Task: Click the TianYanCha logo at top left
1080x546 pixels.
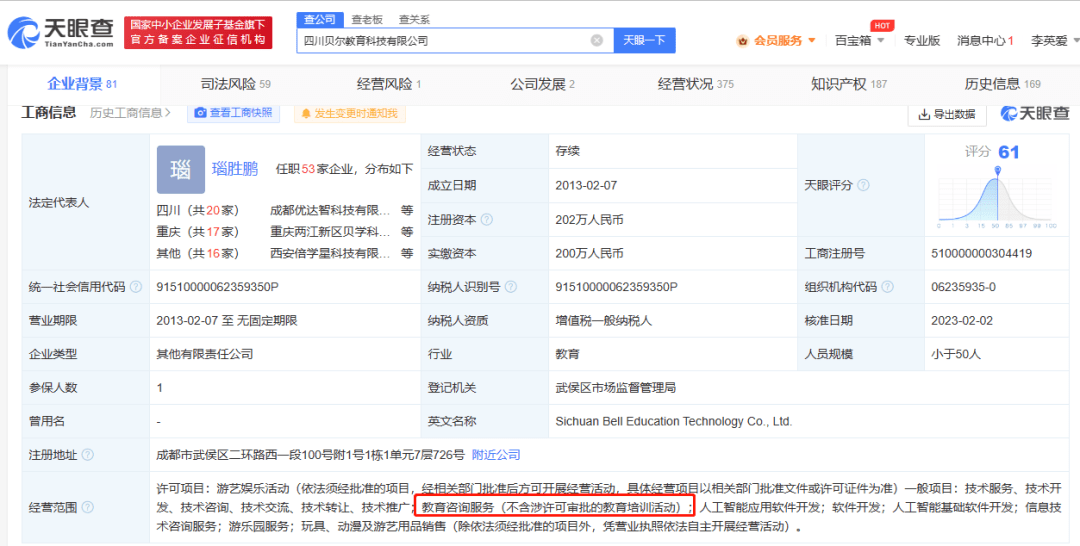Action: click(x=61, y=32)
